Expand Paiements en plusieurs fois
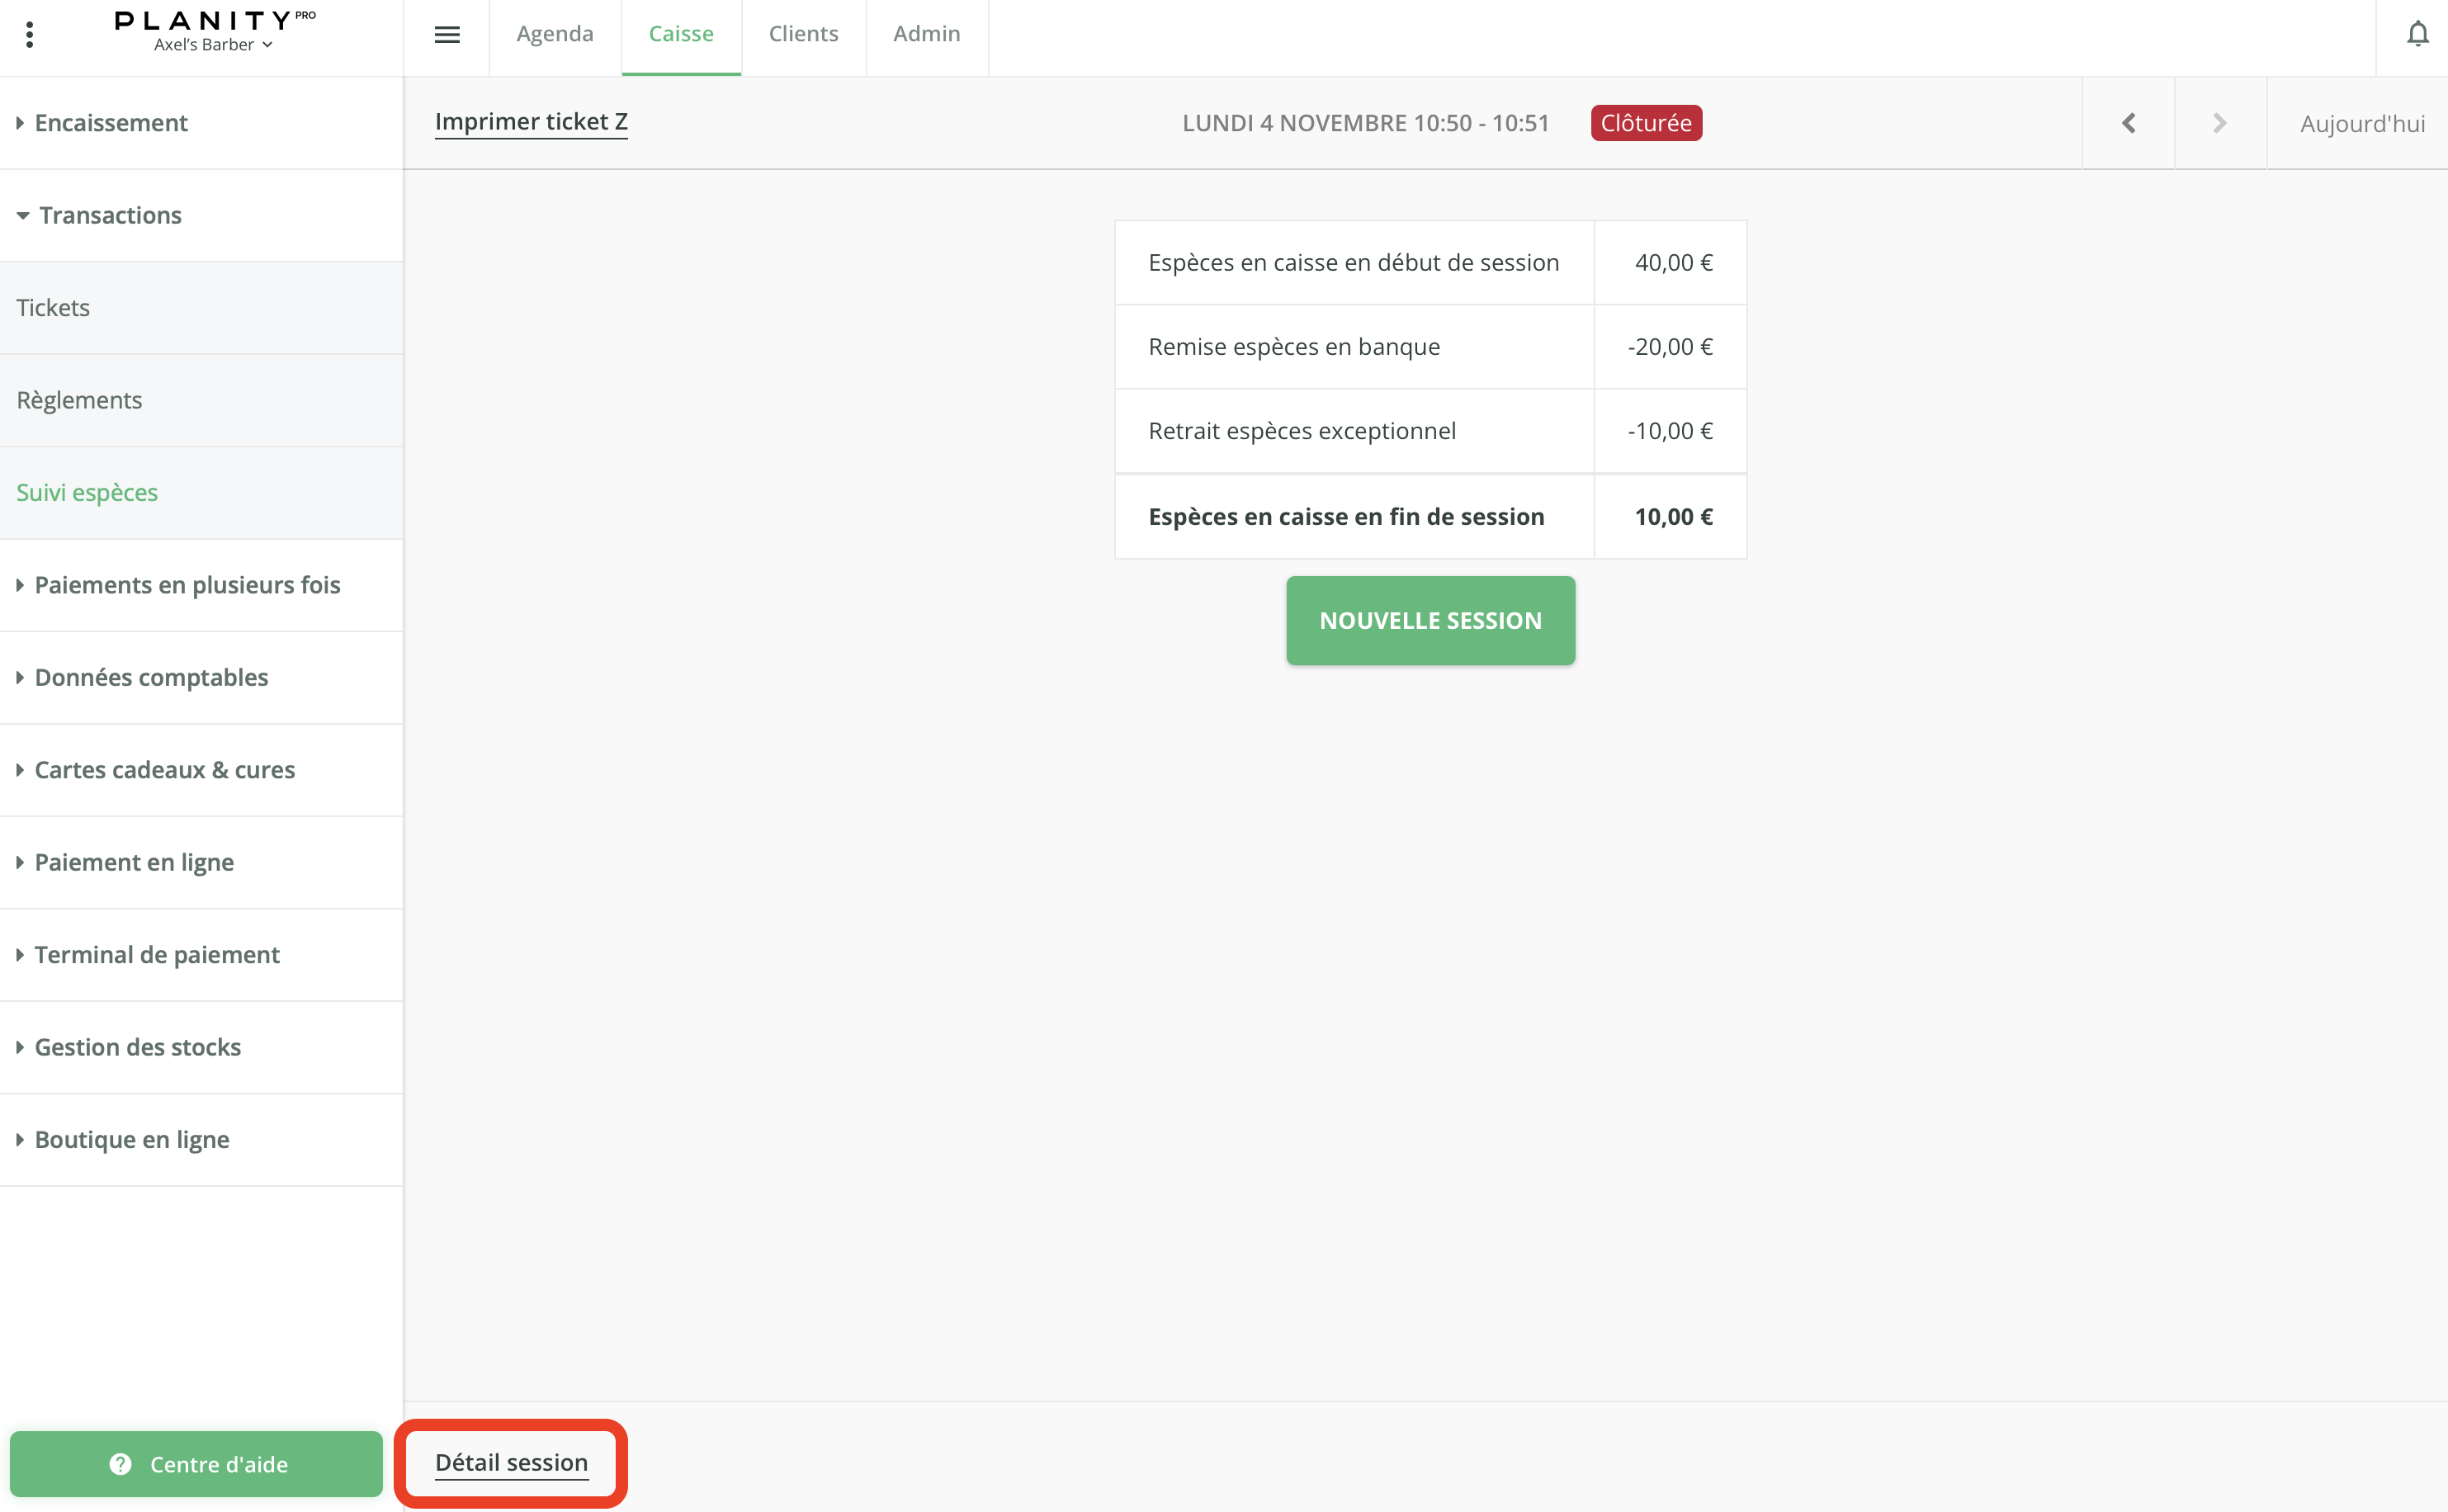 pyautogui.click(x=187, y=585)
